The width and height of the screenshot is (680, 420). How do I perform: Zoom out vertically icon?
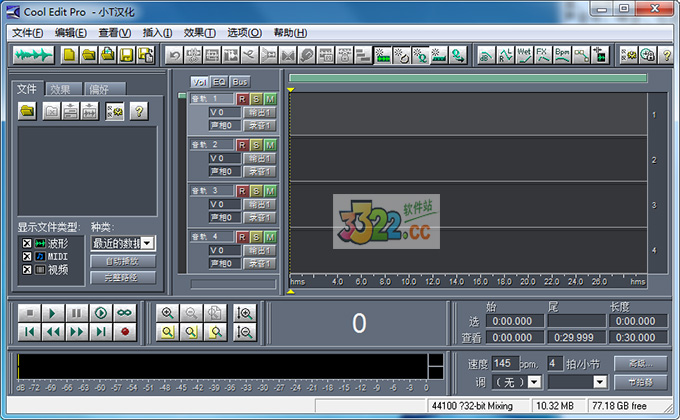click(245, 332)
